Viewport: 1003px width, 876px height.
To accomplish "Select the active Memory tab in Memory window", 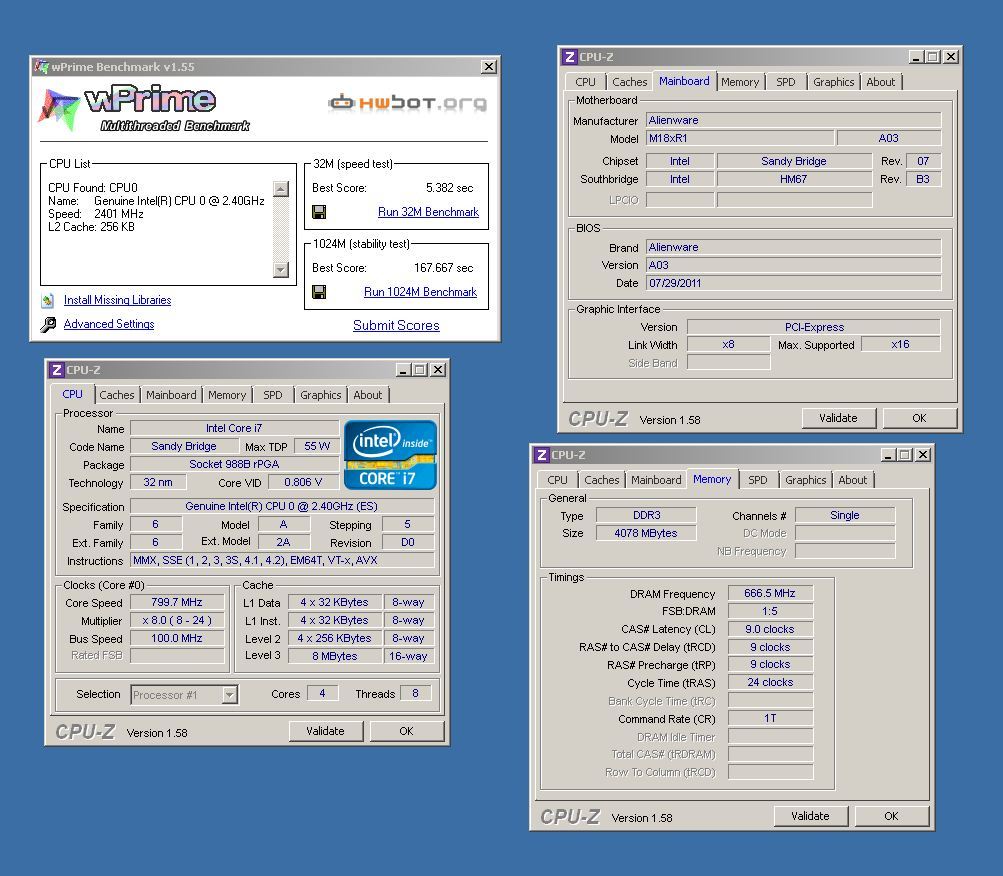I will pyautogui.click(x=712, y=479).
